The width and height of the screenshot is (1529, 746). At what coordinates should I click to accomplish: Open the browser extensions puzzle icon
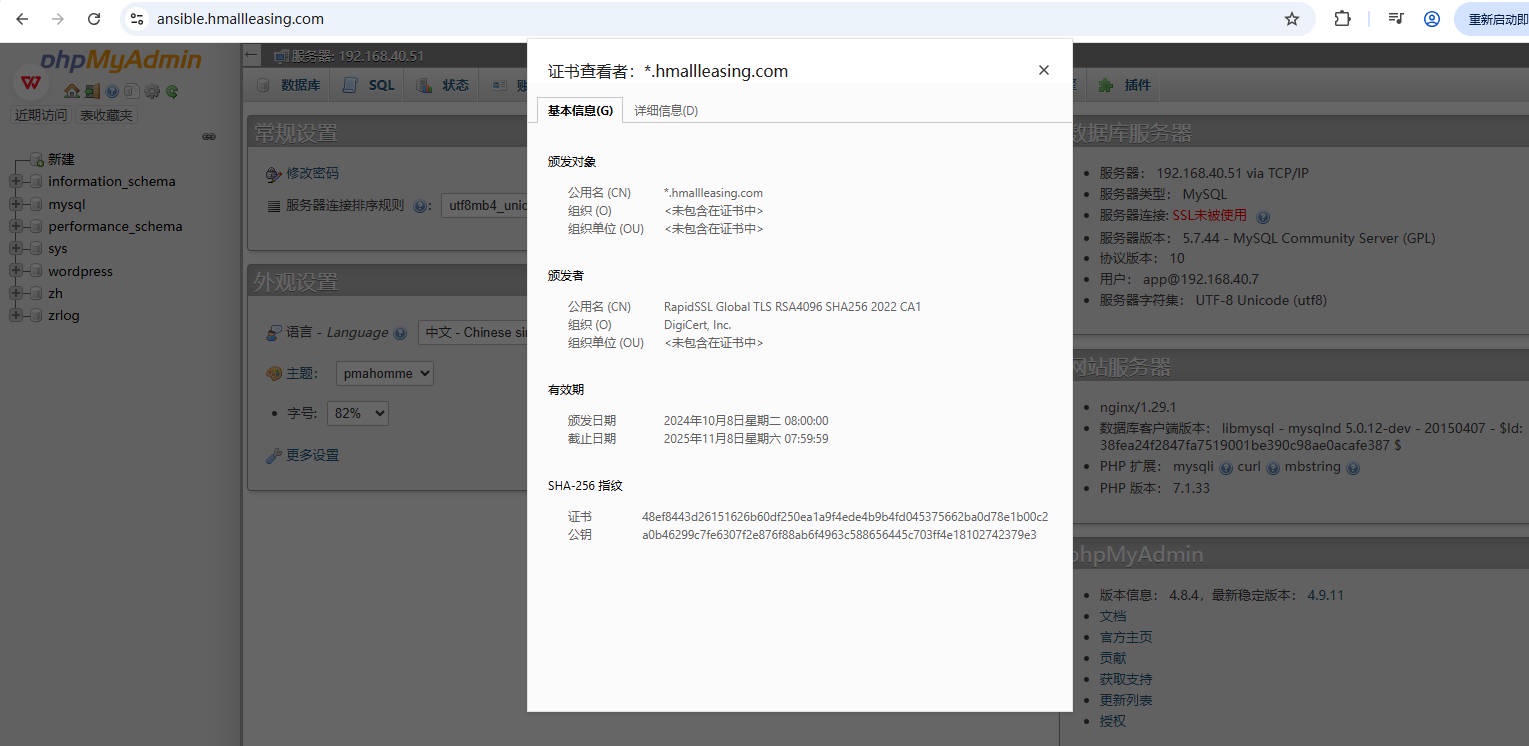pos(1343,19)
